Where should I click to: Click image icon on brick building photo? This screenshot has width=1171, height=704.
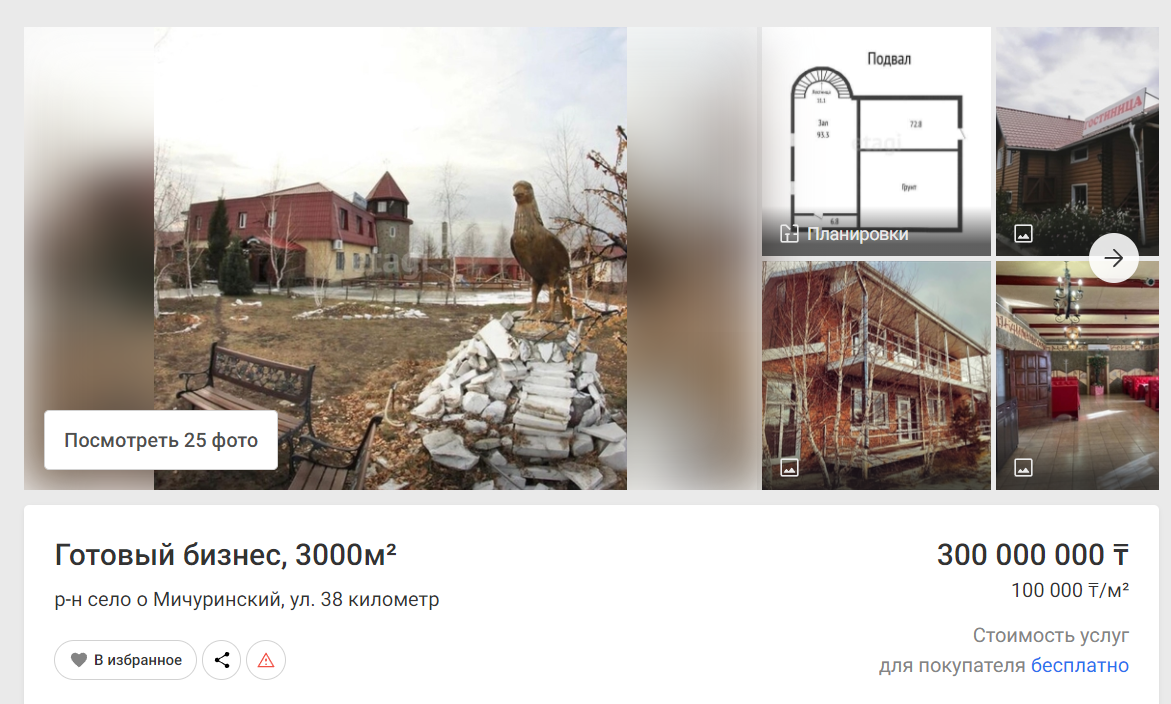coord(789,468)
